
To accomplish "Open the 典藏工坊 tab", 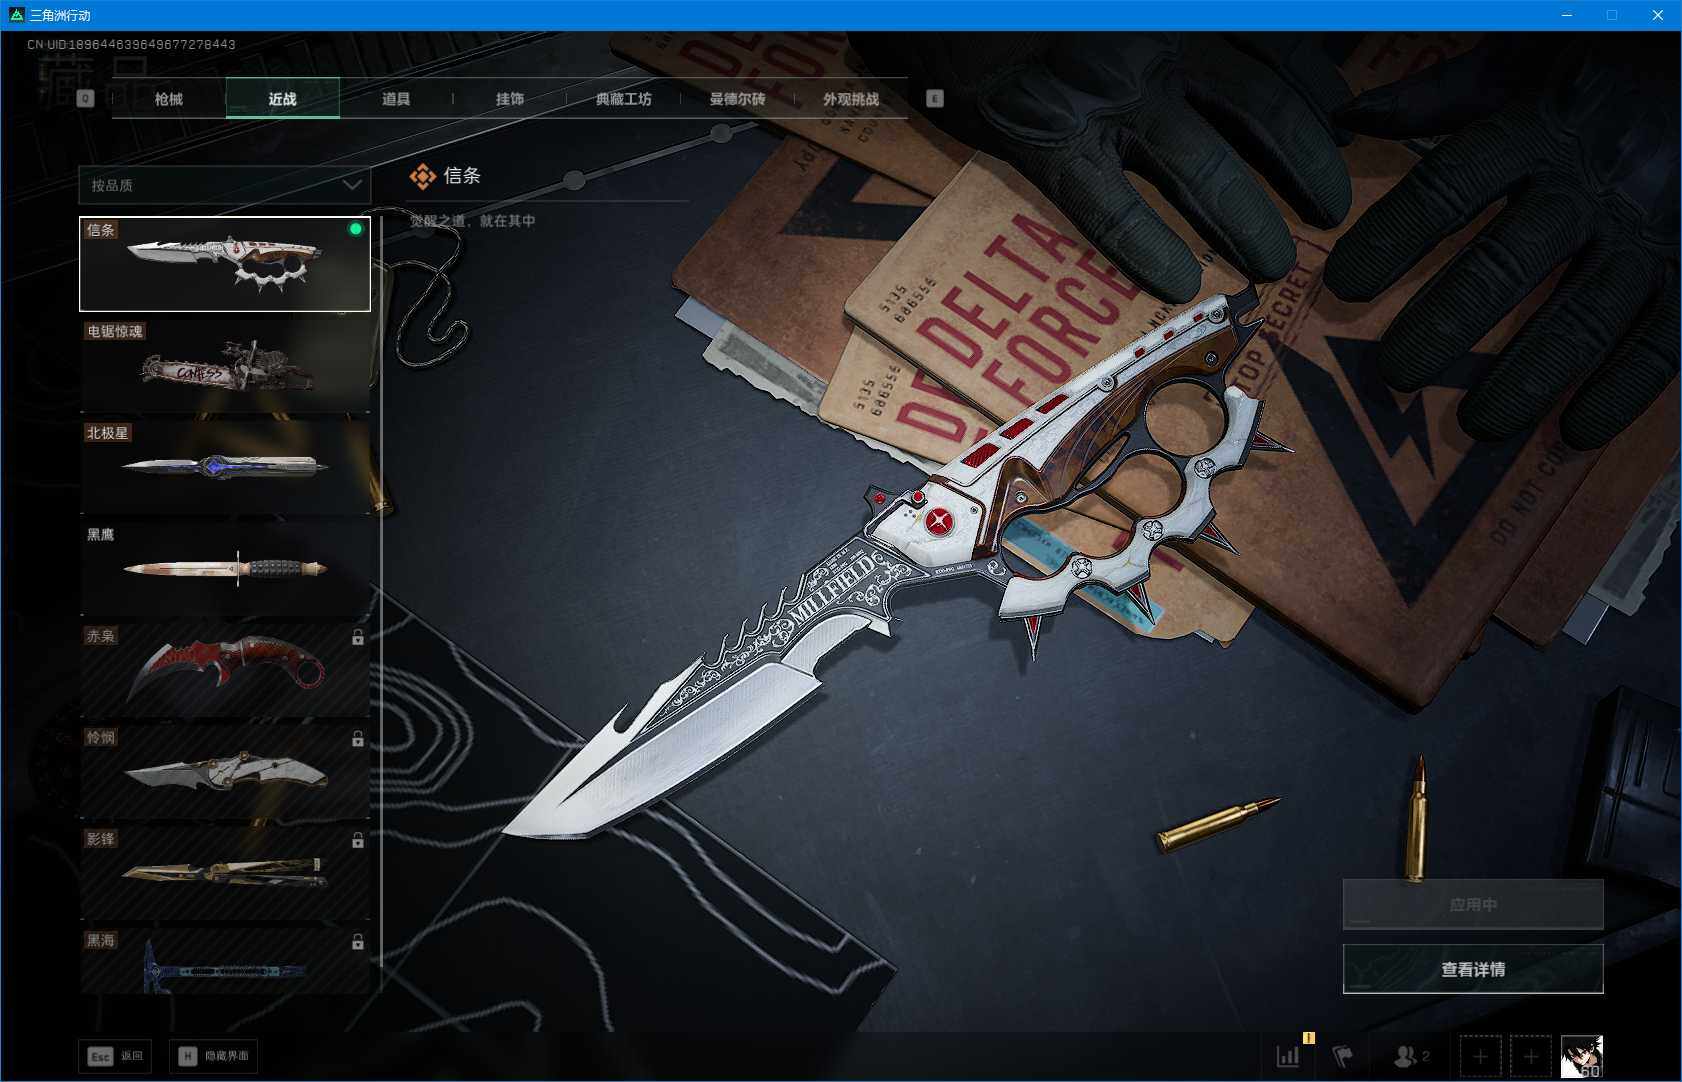I will [624, 98].
